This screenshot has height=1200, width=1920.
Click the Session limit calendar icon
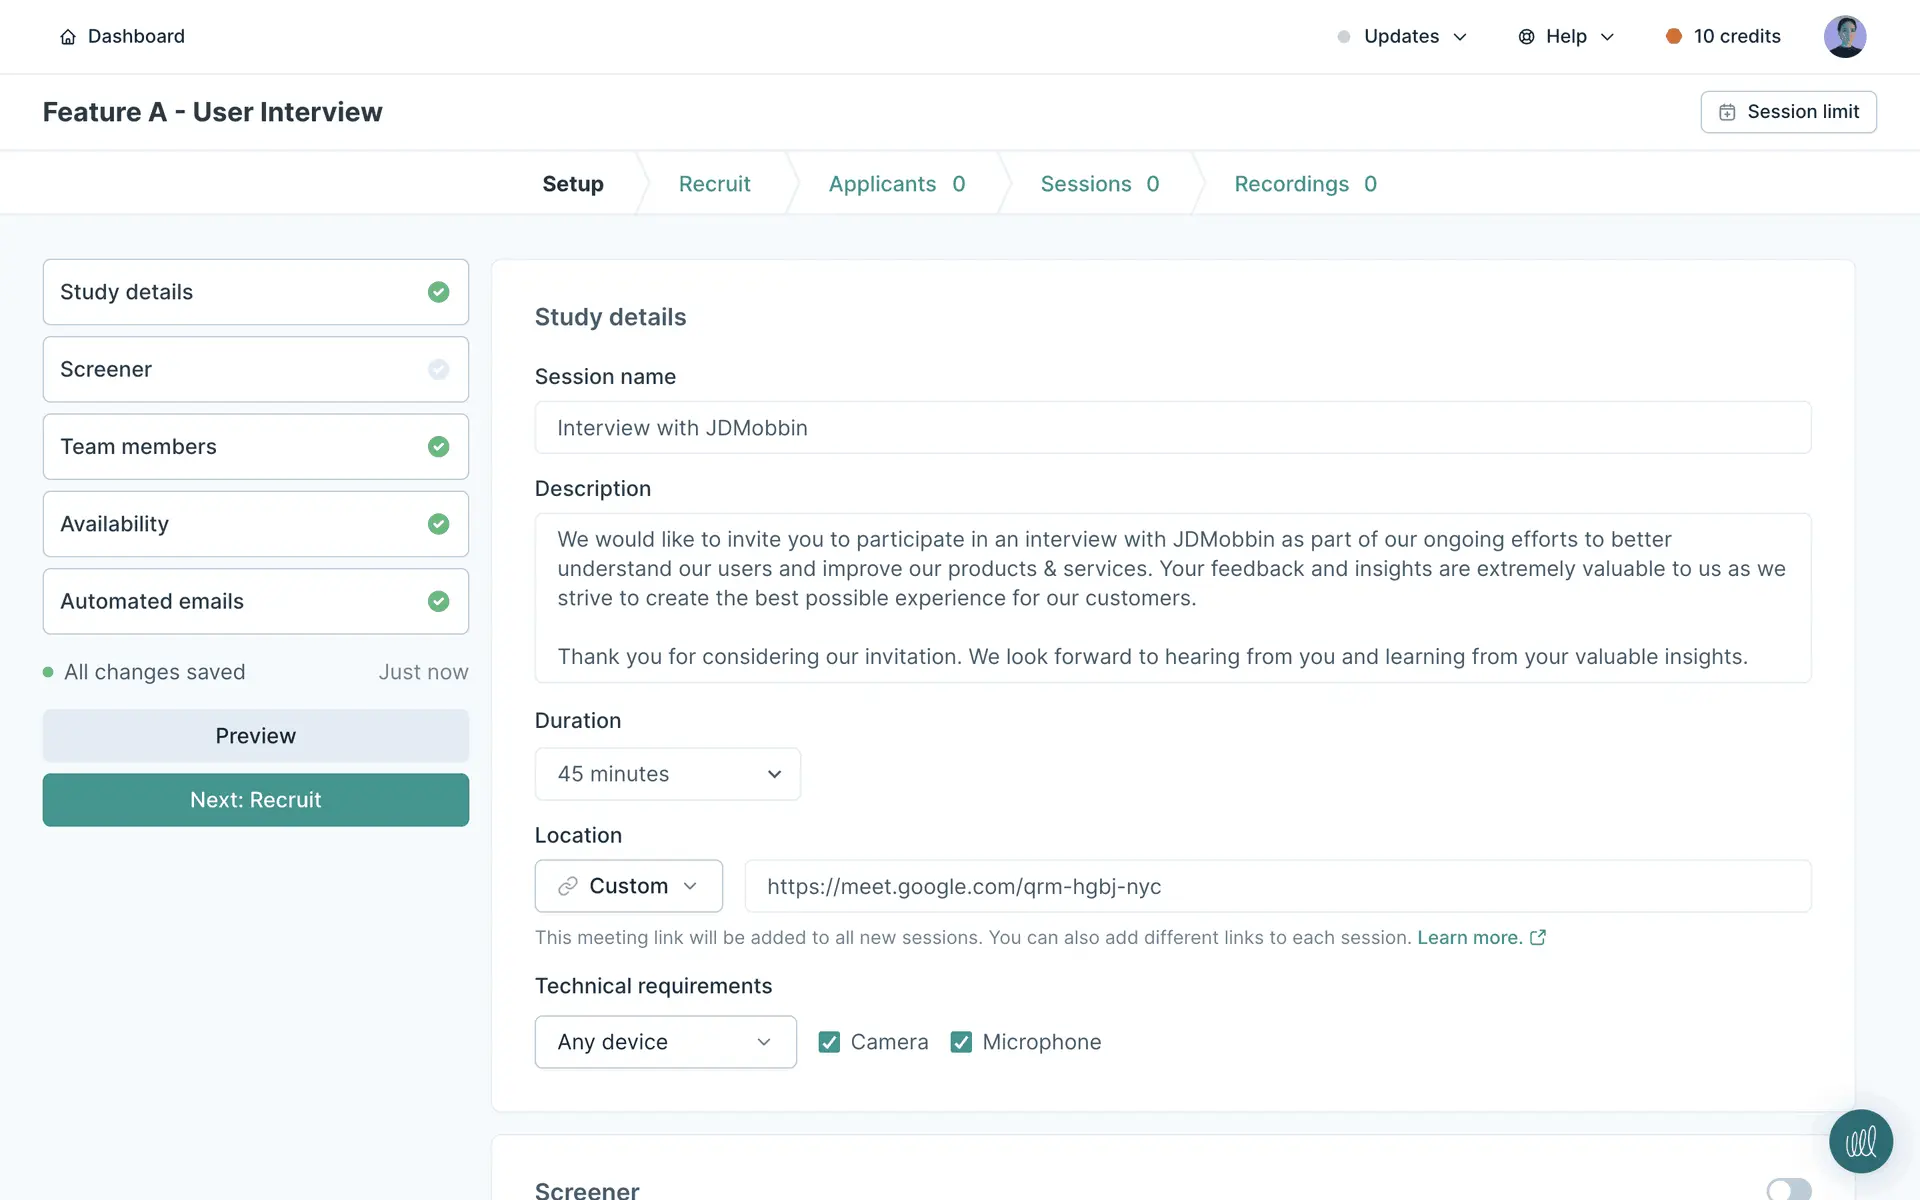(x=1727, y=112)
